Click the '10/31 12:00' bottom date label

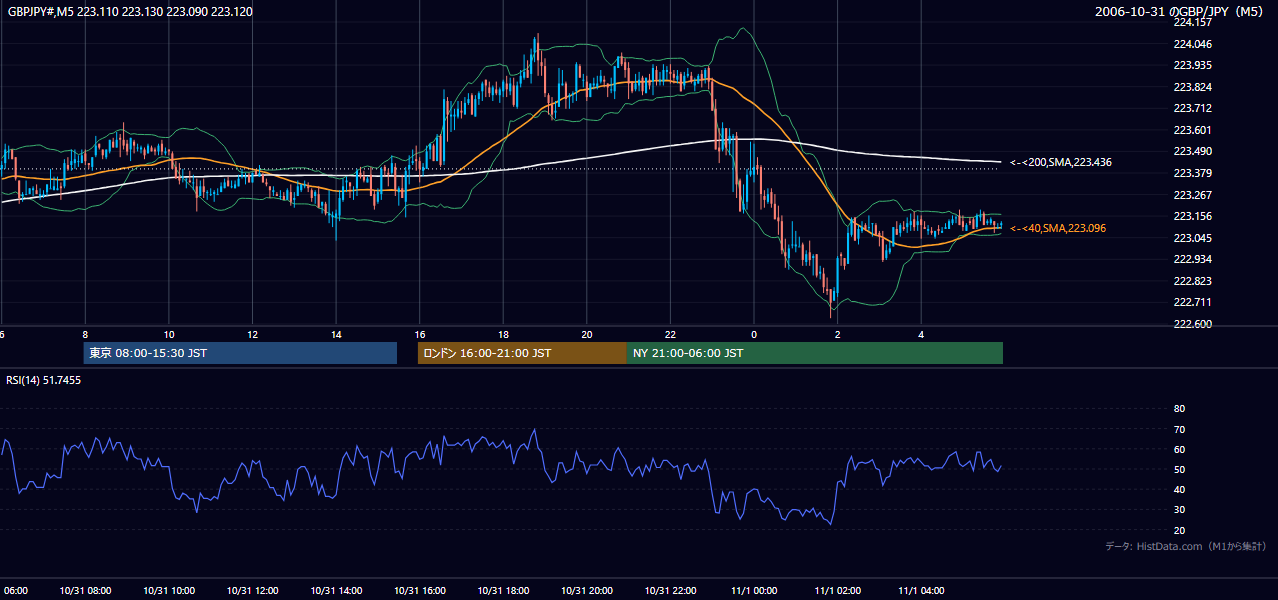[253, 591]
